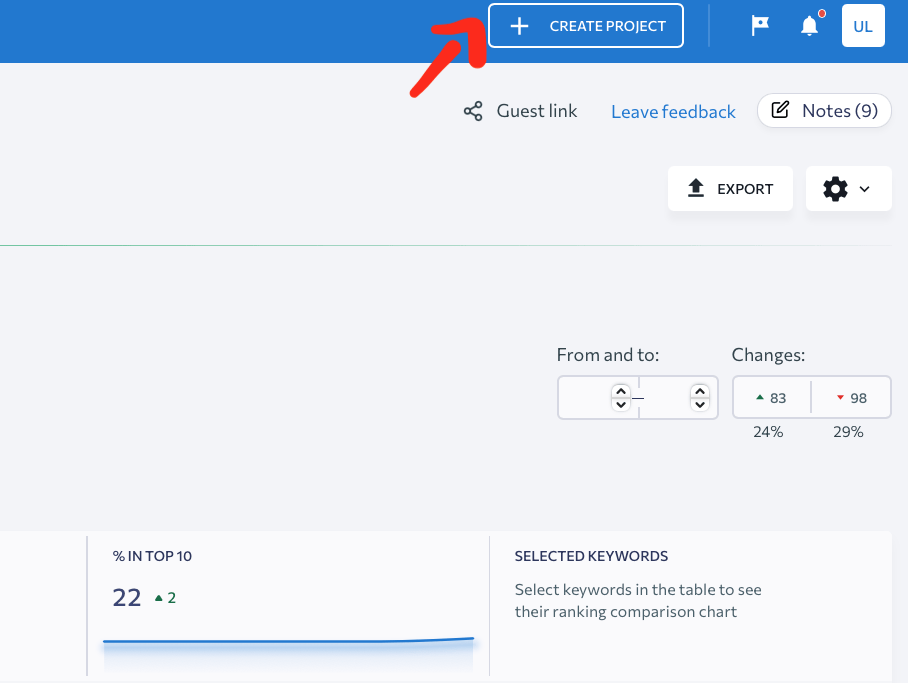Increase the From position value

[621, 391]
